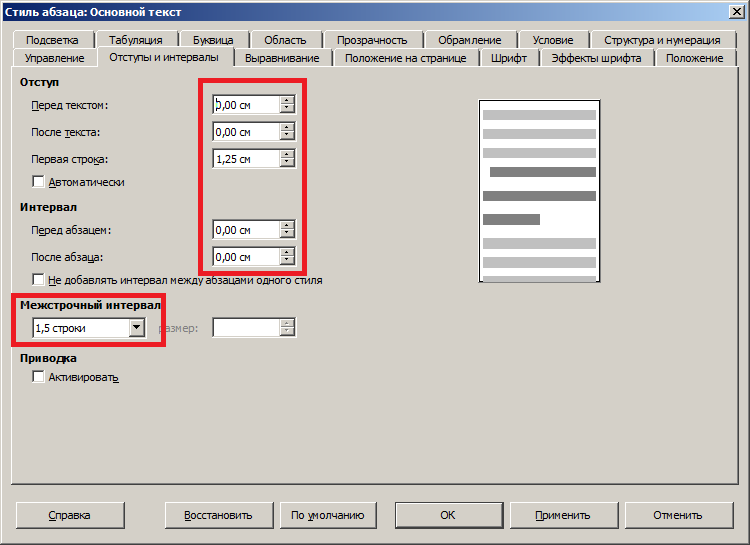The width and height of the screenshot is (750, 545).
Task: Increase the 'Перед текстом' indent value
Action: [x=288, y=100]
